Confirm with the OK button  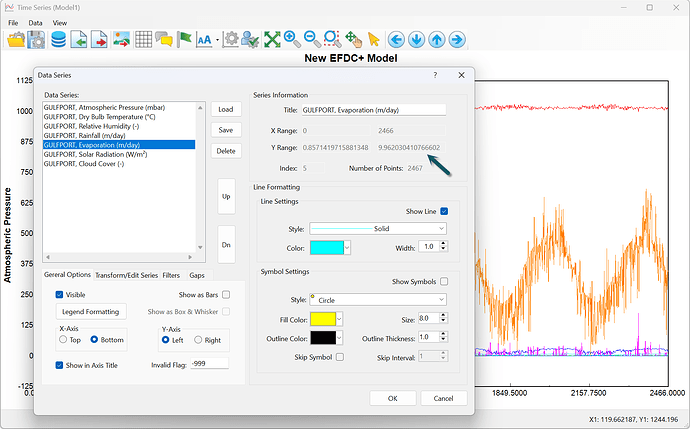393,398
